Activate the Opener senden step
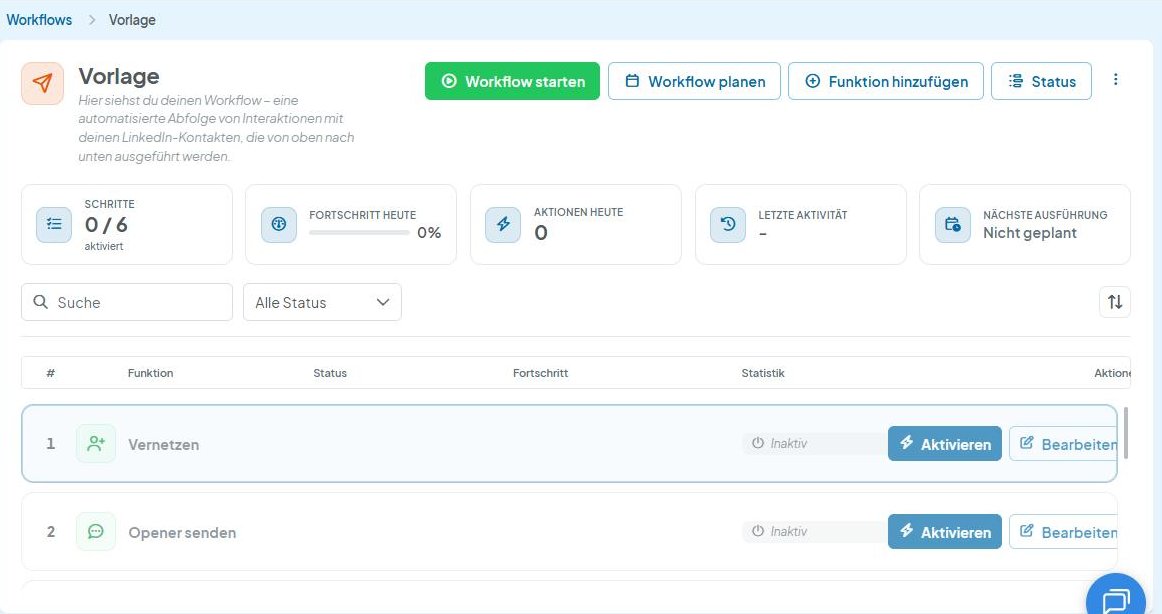The height and width of the screenshot is (614, 1162). point(945,532)
